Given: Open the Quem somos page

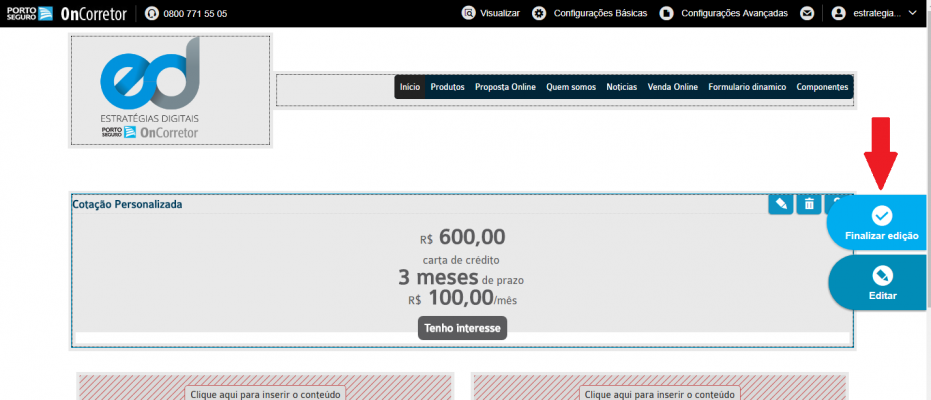Looking at the screenshot, I should tap(571, 87).
